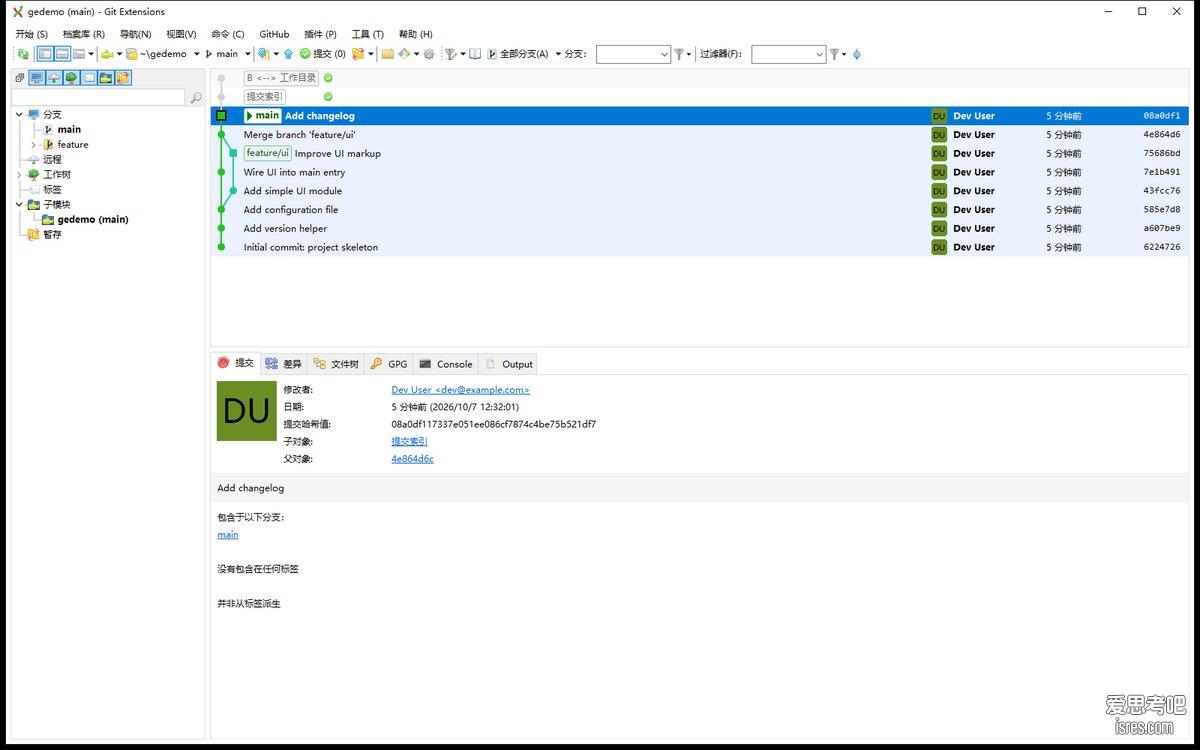The image size is (1200, 750).
Task: Click the open book reflog icon
Action: 475,54
